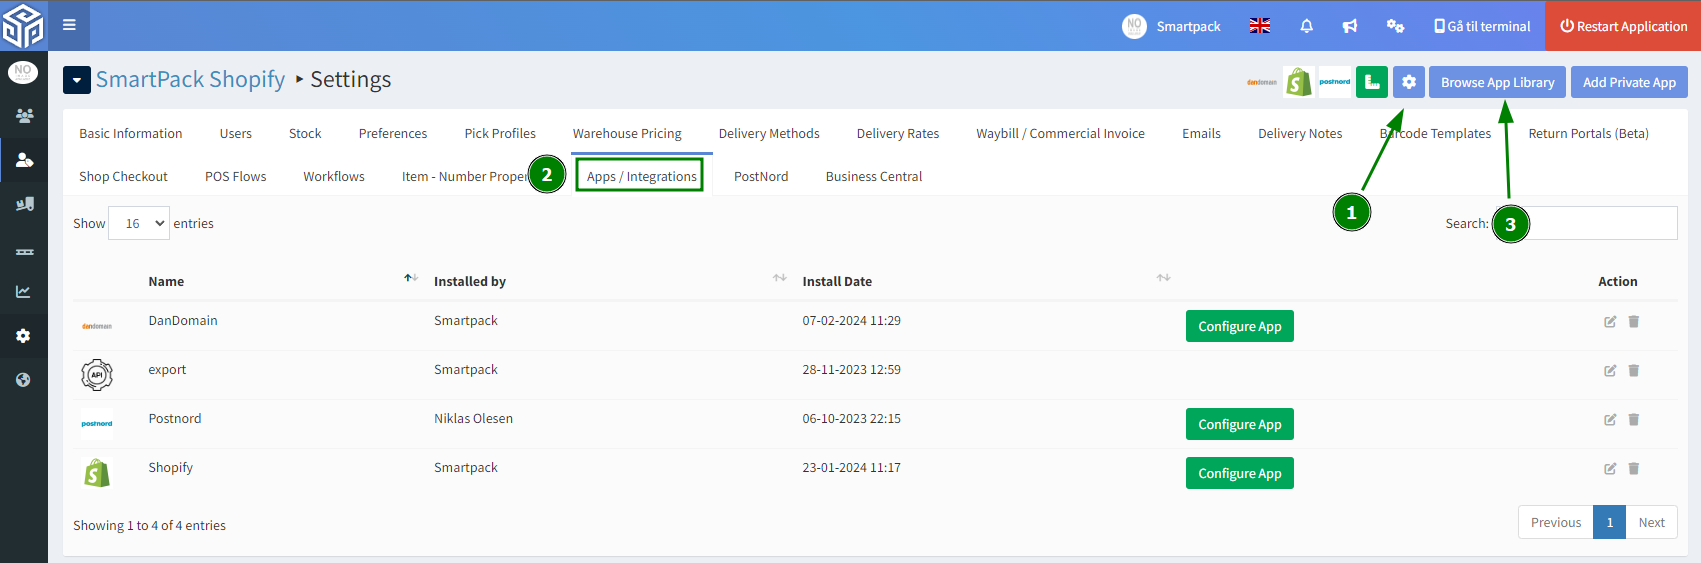This screenshot has width=1701, height=563.
Task: Click the notification bell icon
Action: [x=1306, y=26]
